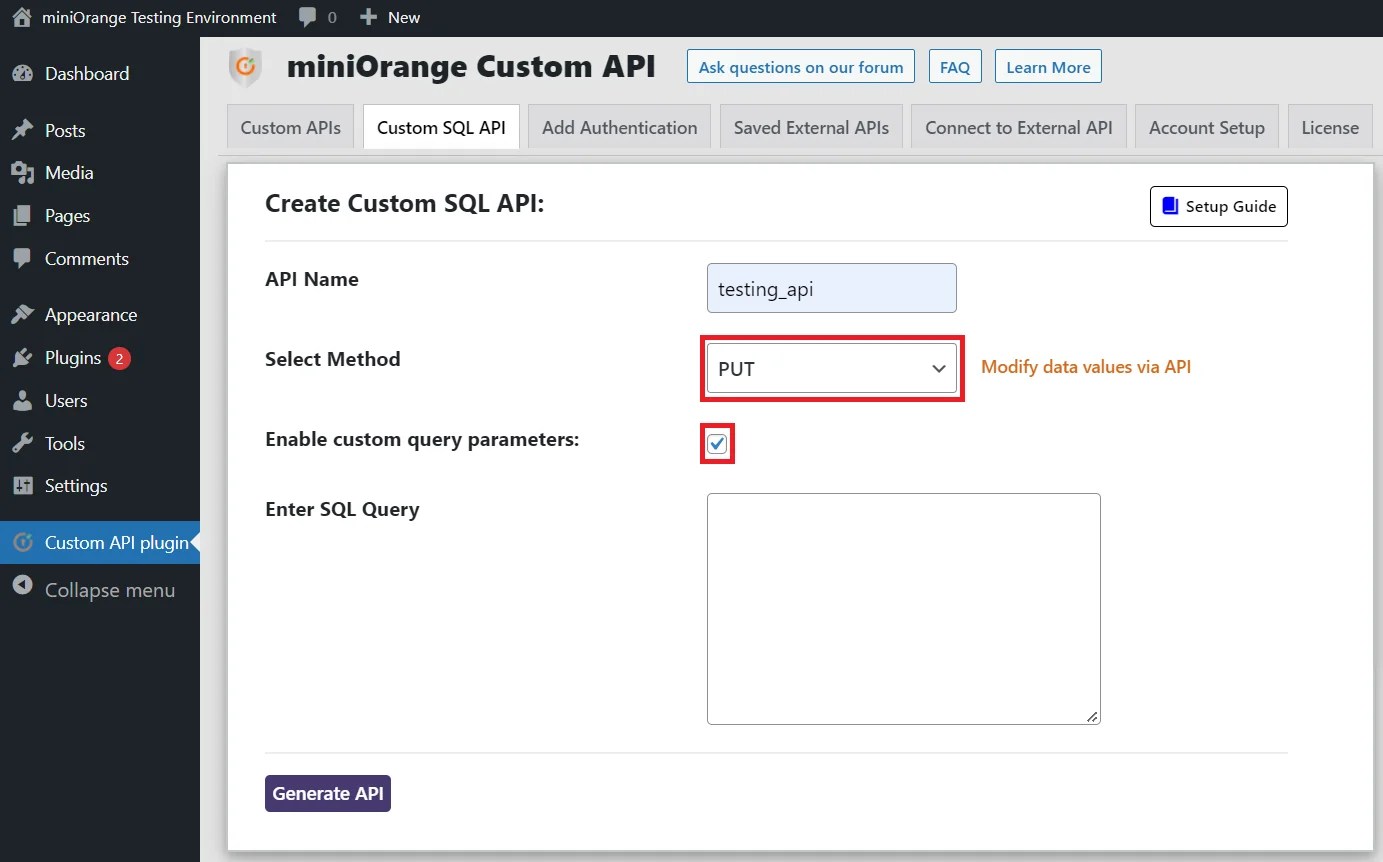
Task: Click the Comments sidebar icon
Action: point(24,259)
